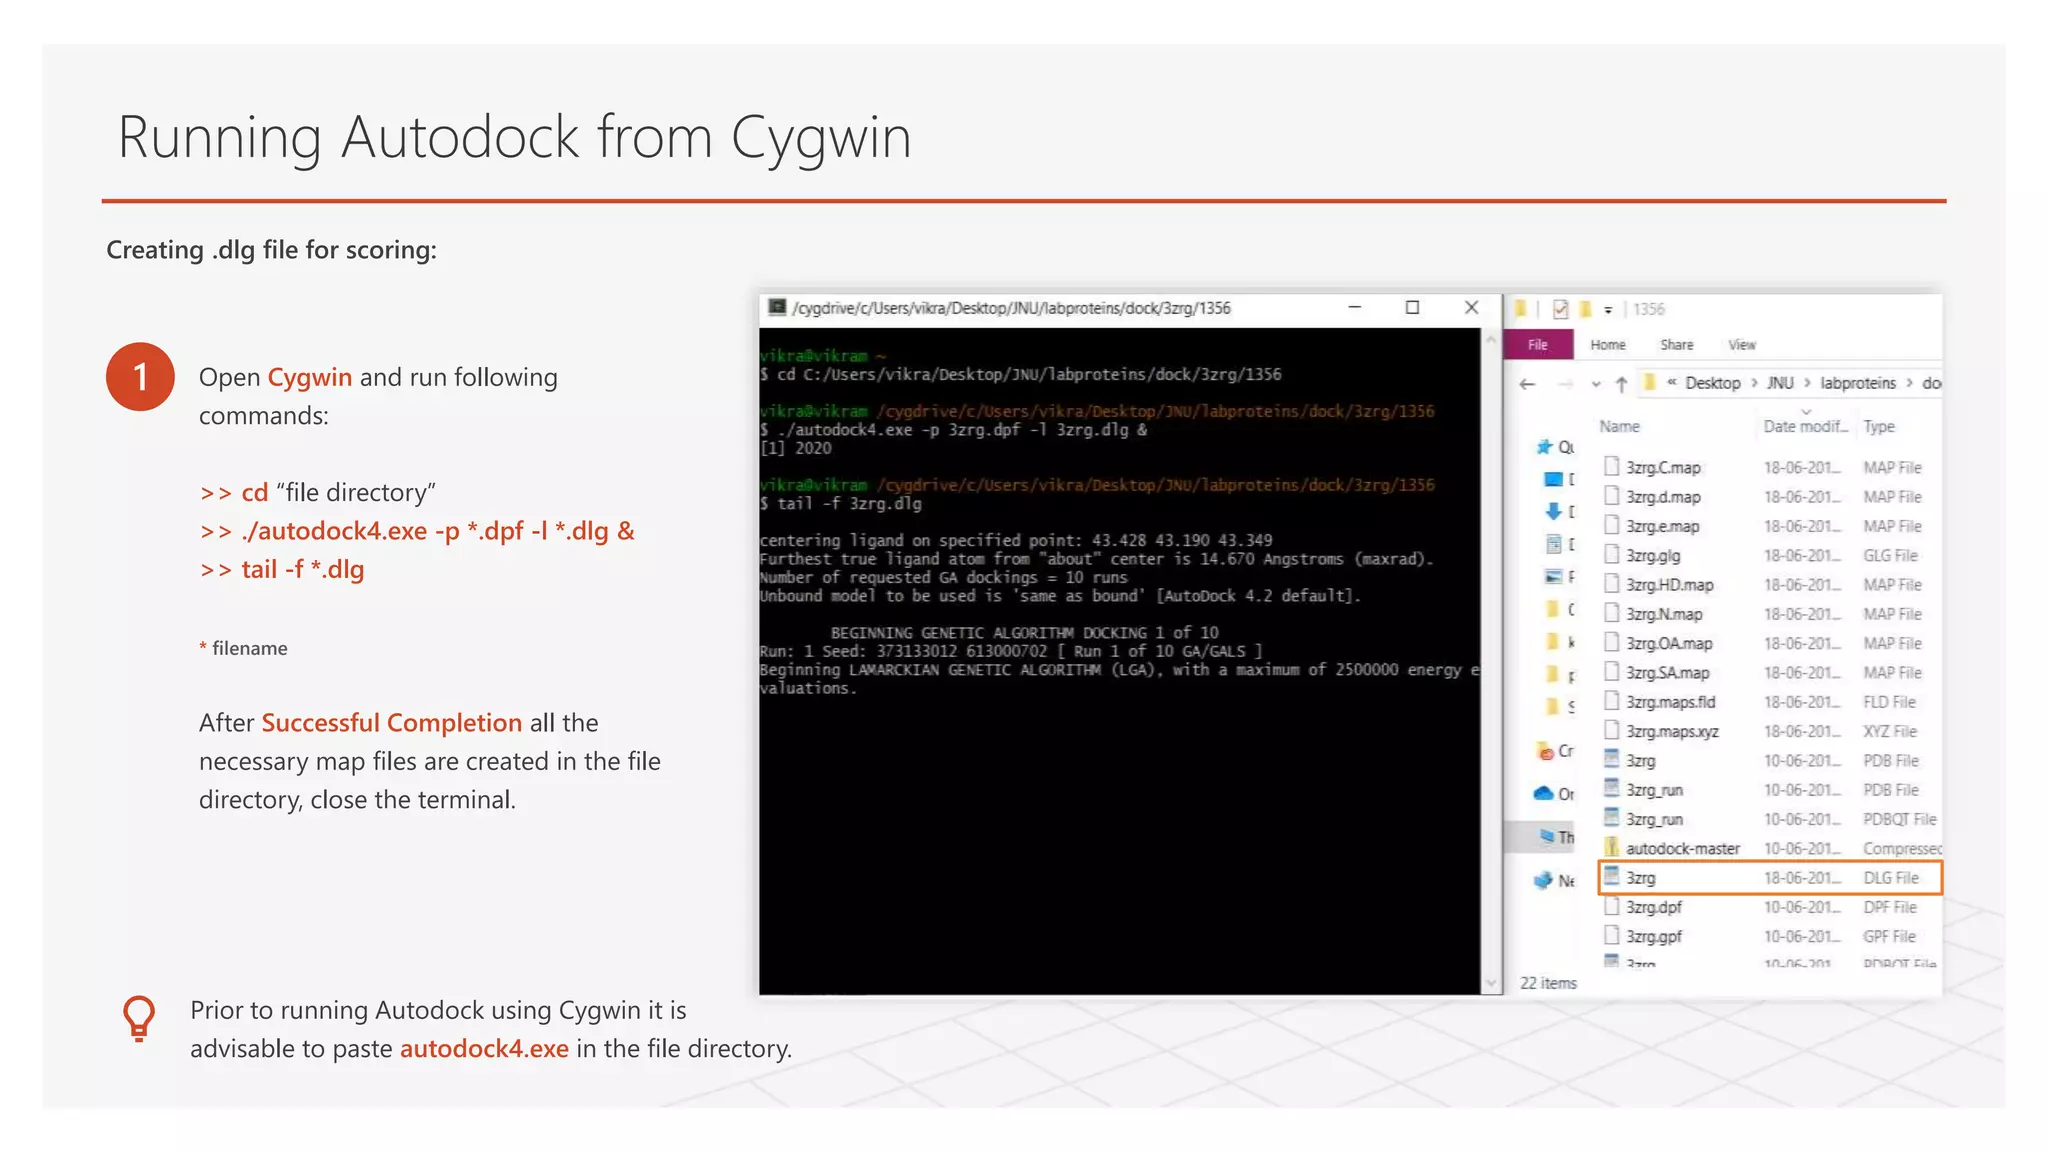Open the File ribbon tab
The width and height of the screenshot is (2048, 1152).
[1538, 345]
